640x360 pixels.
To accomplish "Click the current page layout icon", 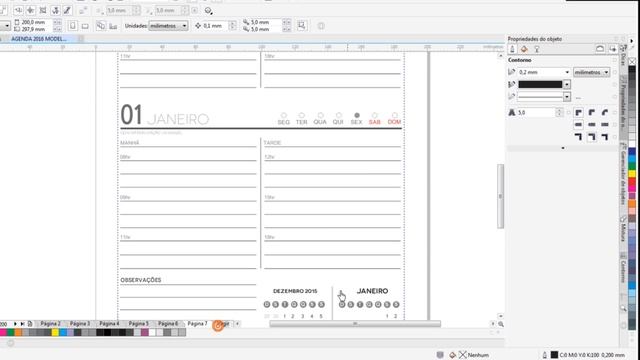I will [113, 26].
